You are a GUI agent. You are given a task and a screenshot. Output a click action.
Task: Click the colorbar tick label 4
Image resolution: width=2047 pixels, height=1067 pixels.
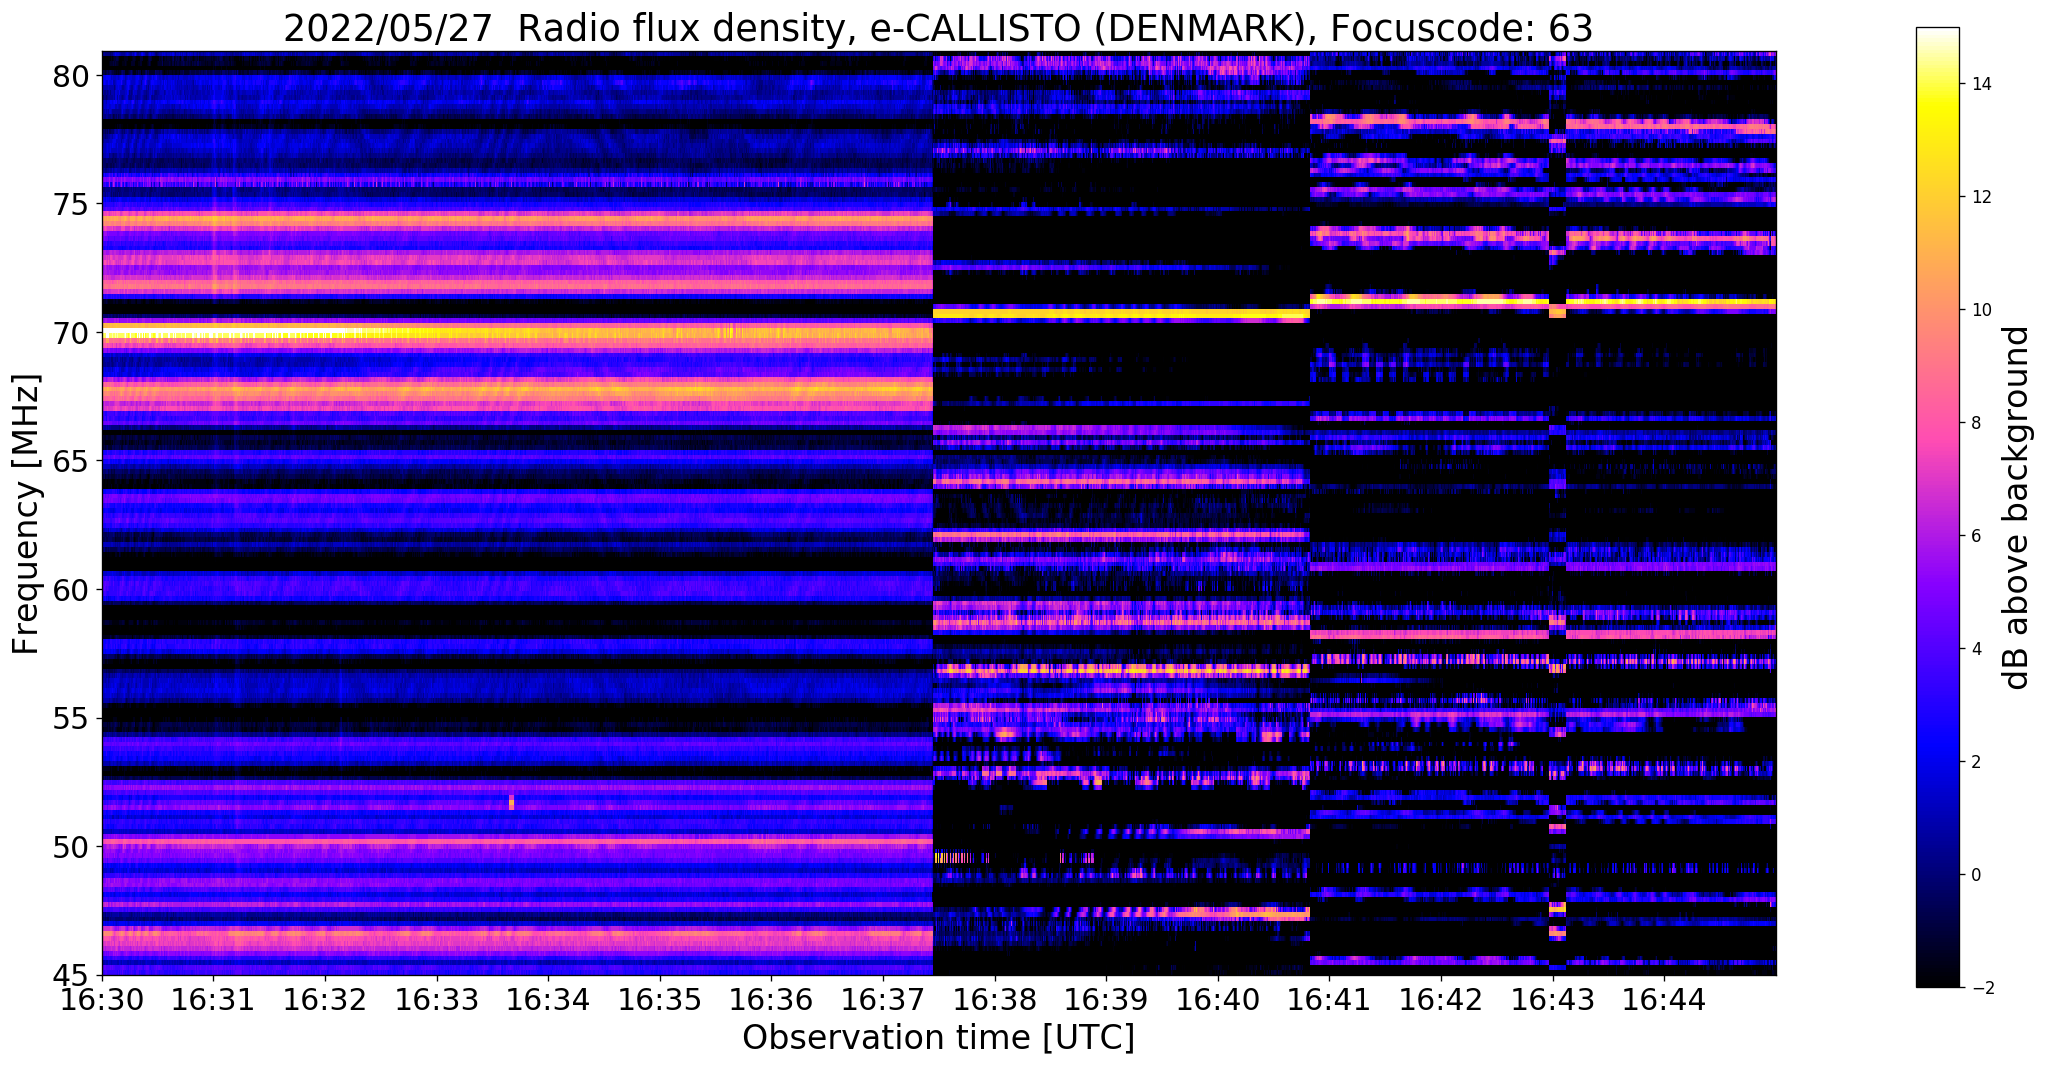(1975, 649)
